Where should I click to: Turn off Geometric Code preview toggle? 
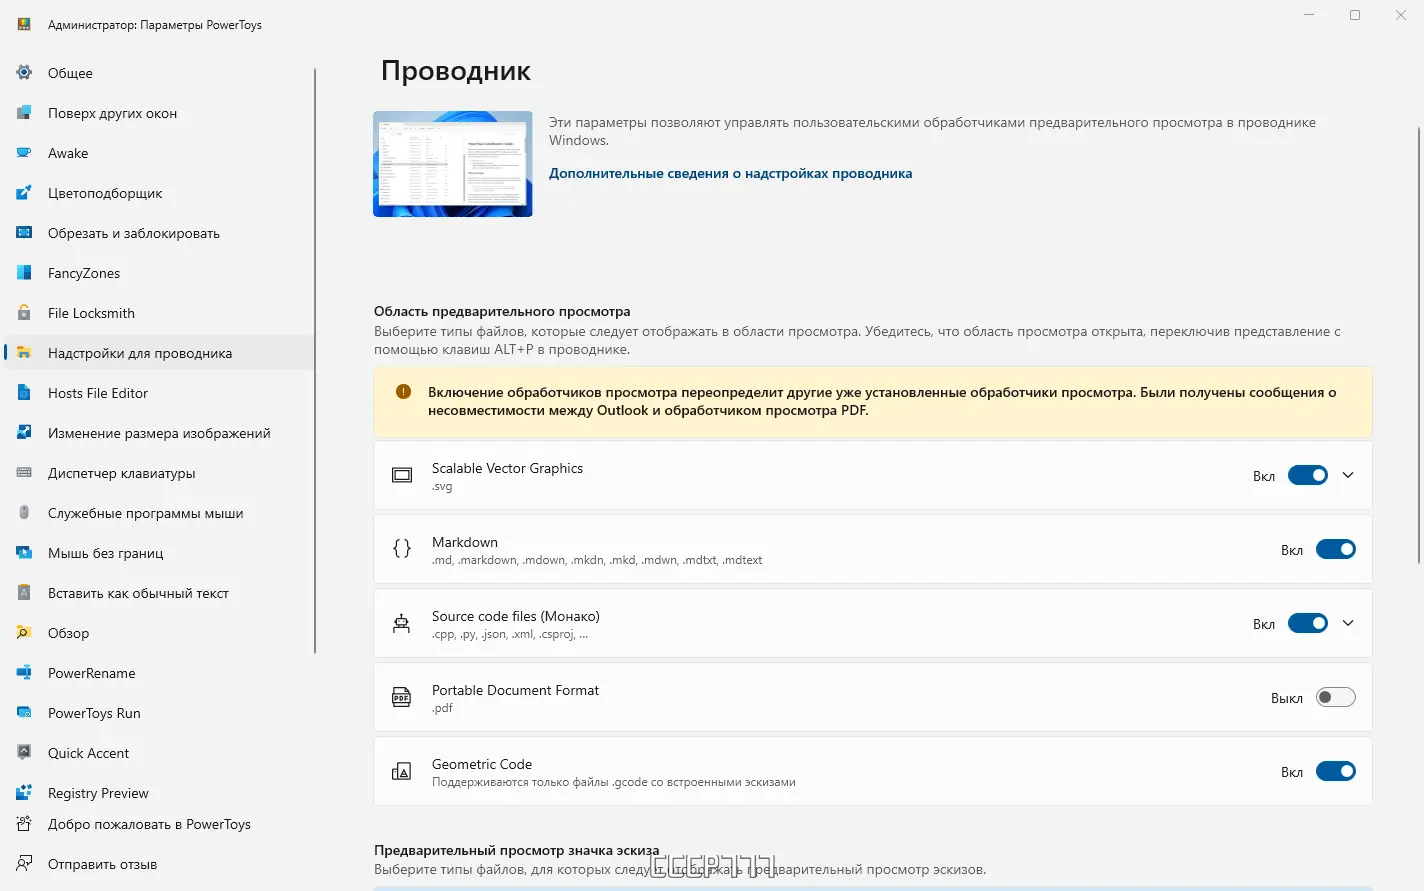click(x=1335, y=771)
